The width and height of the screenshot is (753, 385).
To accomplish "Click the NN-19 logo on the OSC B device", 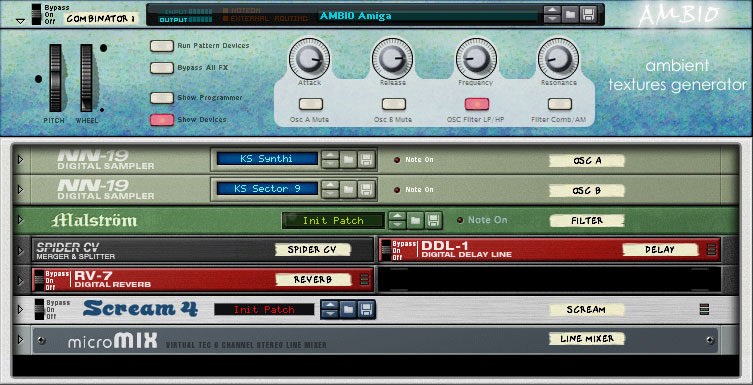I will (x=93, y=185).
